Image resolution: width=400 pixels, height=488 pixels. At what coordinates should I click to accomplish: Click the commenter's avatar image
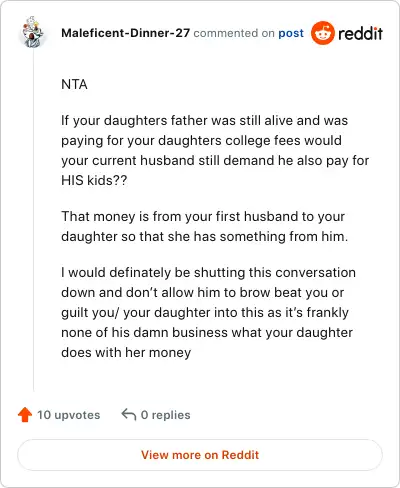coord(32,32)
